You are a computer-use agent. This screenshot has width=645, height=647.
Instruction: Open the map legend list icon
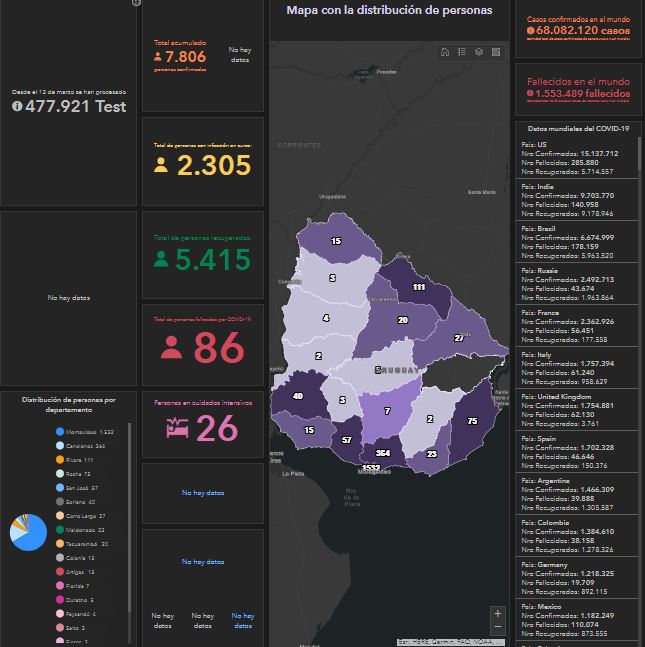point(461,52)
